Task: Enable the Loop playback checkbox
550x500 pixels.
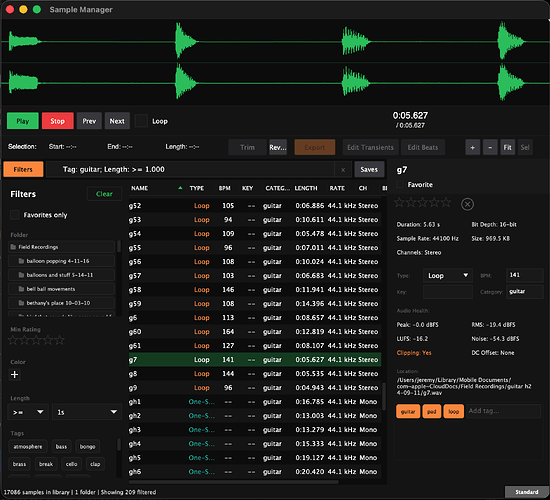Action: [x=141, y=121]
